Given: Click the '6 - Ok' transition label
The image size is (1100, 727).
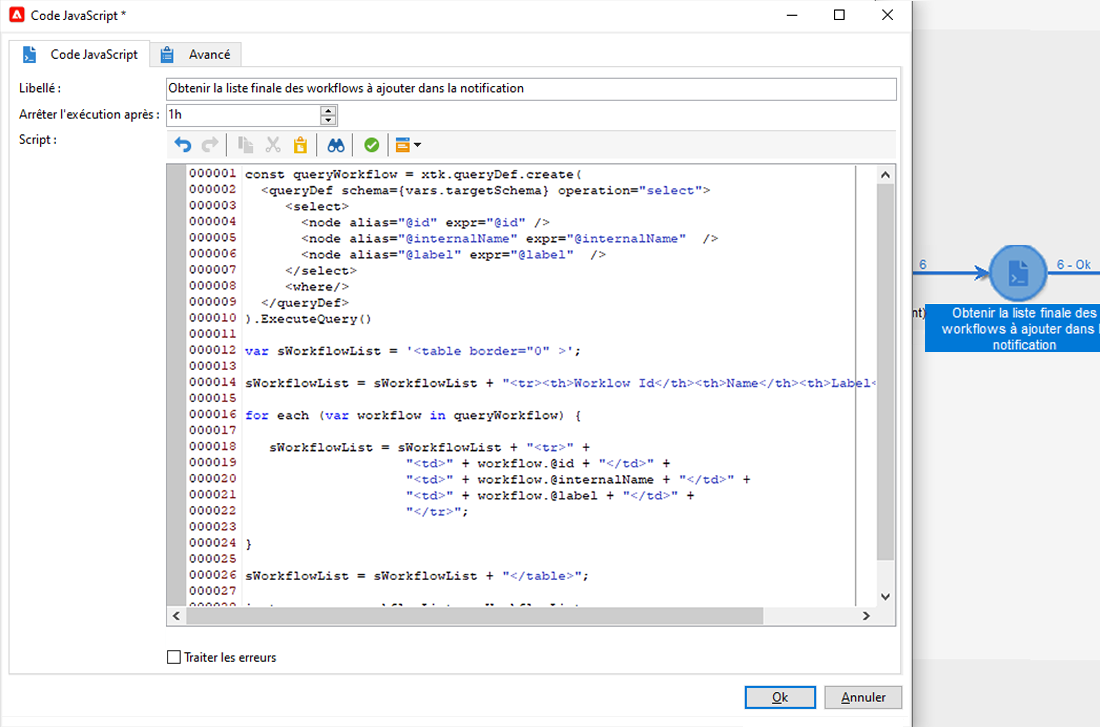Looking at the screenshot, I should tap(1073, 265).
